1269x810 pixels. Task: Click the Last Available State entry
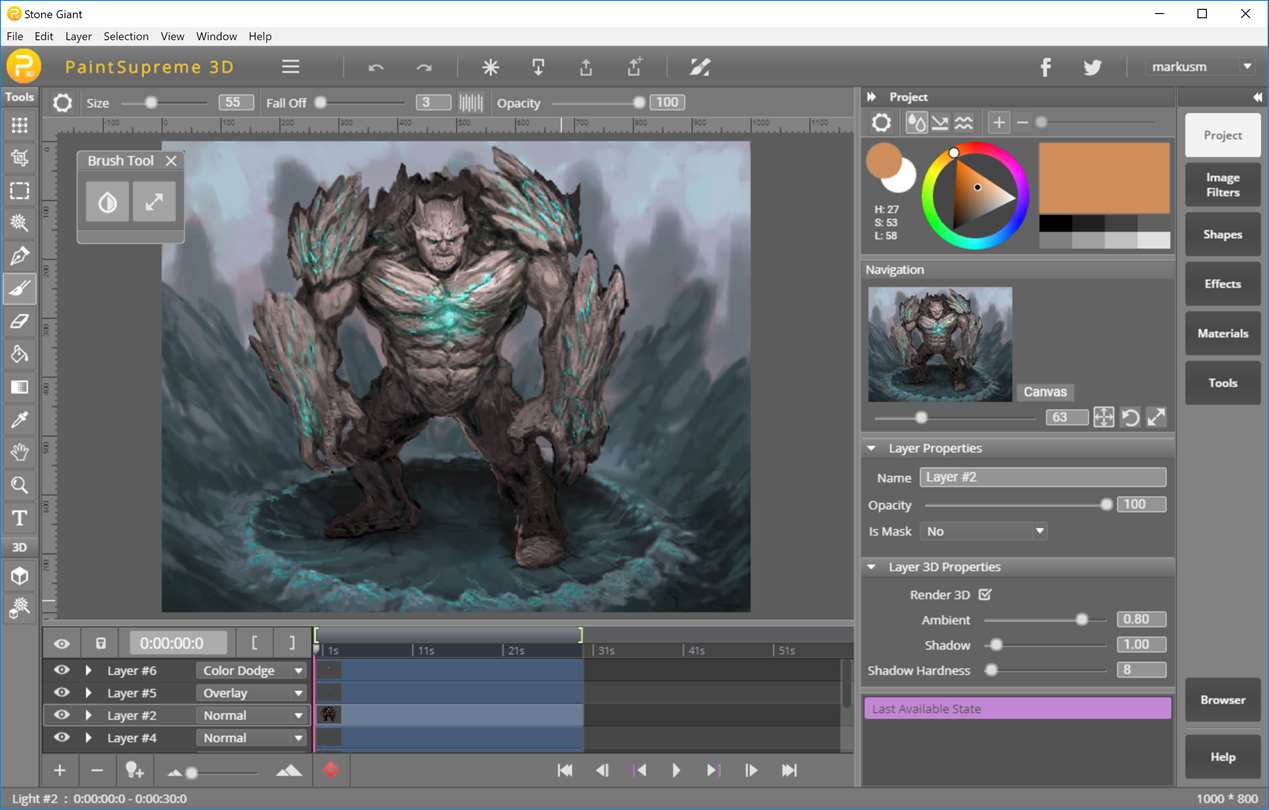[1017, 709]
